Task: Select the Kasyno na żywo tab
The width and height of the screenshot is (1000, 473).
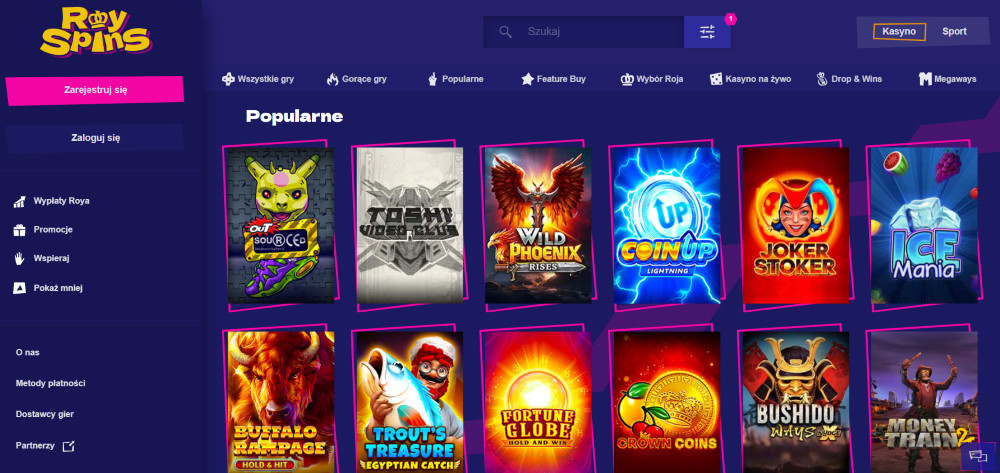Action: point(752,79)
